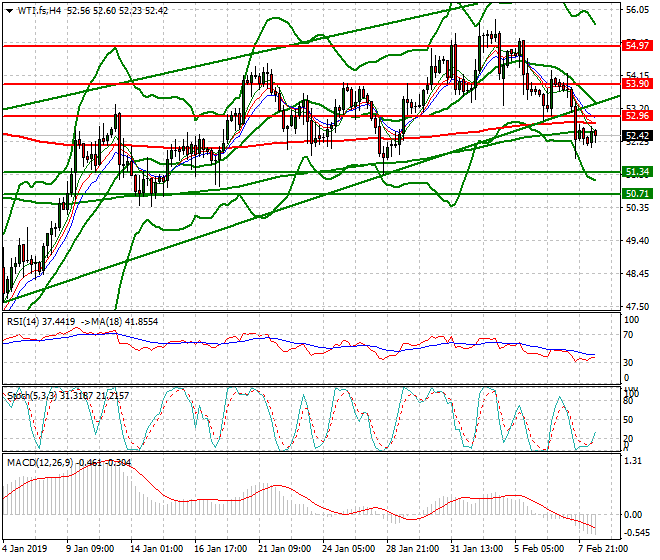Viewport: 660px width, 560px height.
Task: Click the 48.45 price axis value
Action: (x=637, y=274)
